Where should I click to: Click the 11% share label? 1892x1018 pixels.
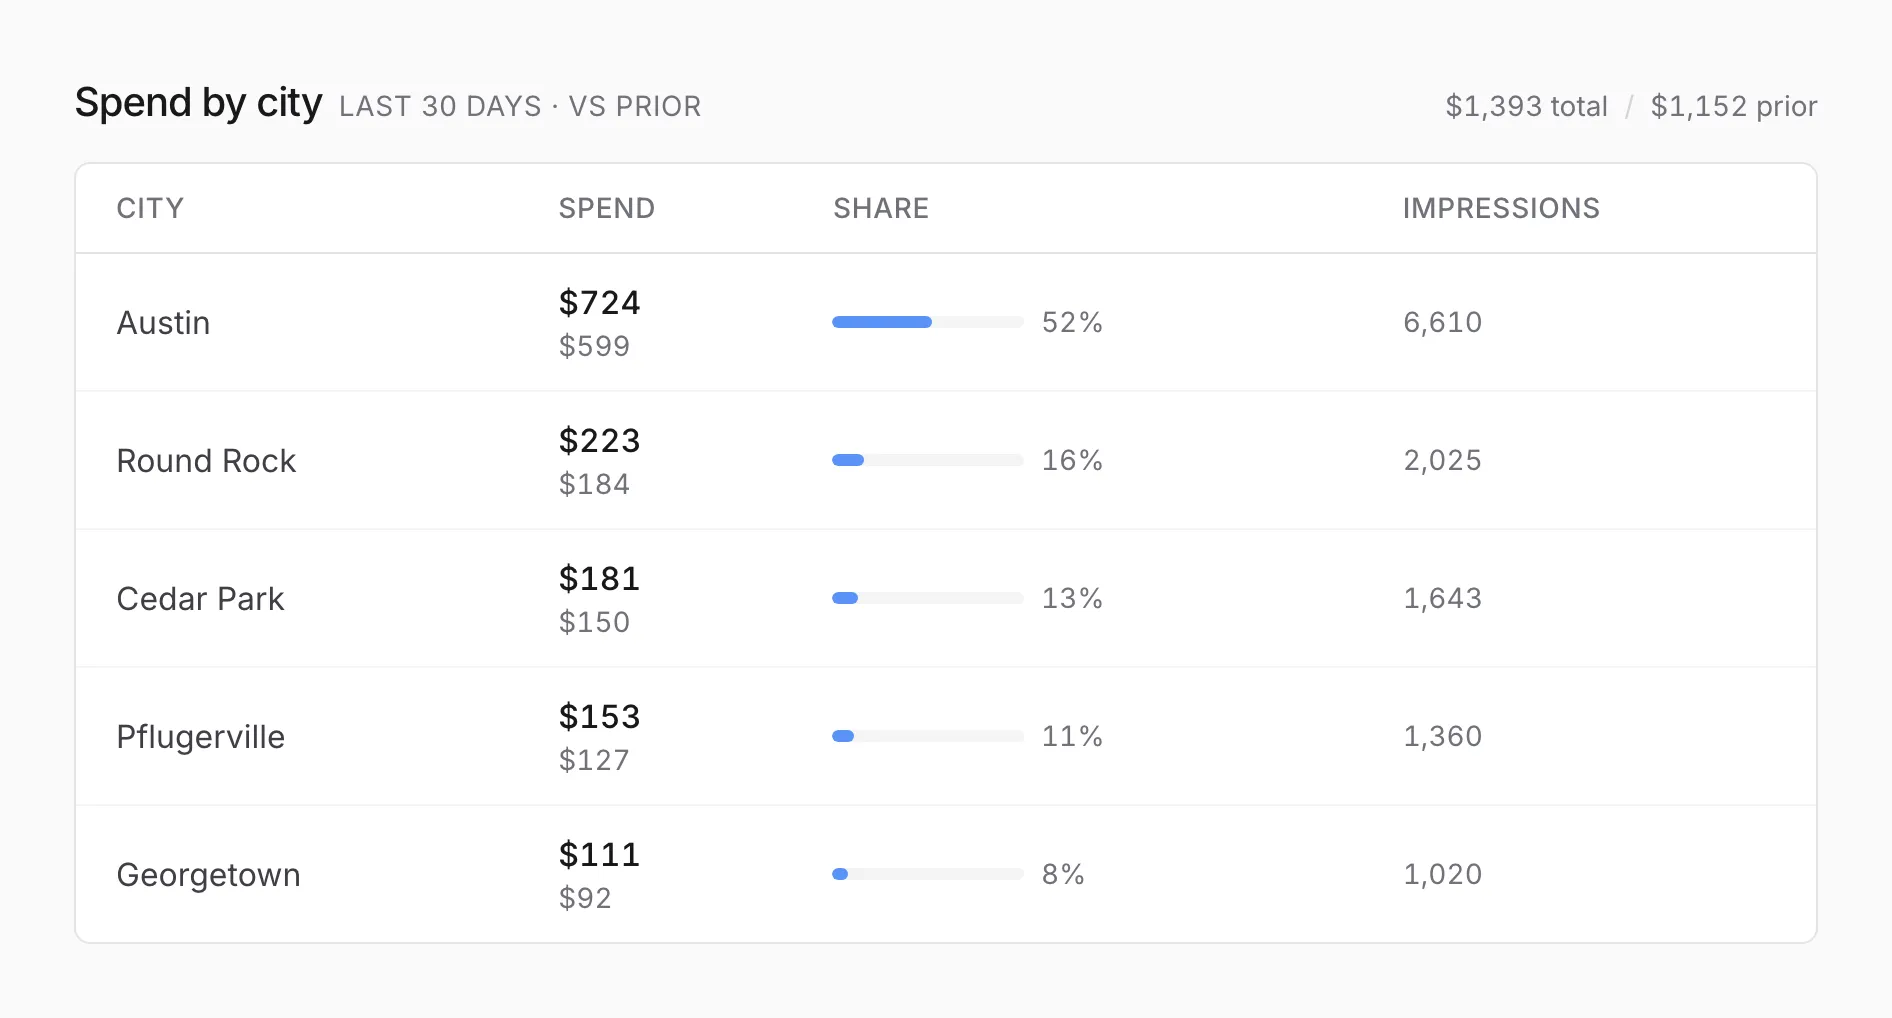[1072, 736]
